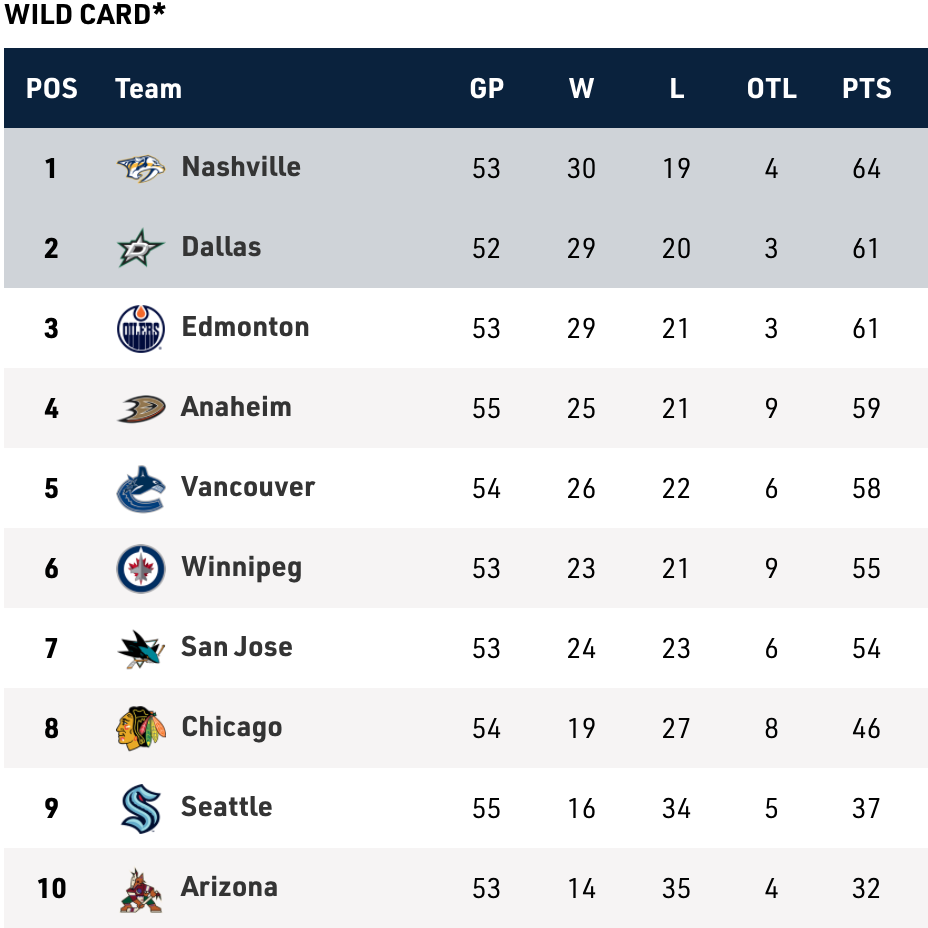The width and height of the screenshot is (928, 928).
Task: Click the W column header
Action: 581,88
